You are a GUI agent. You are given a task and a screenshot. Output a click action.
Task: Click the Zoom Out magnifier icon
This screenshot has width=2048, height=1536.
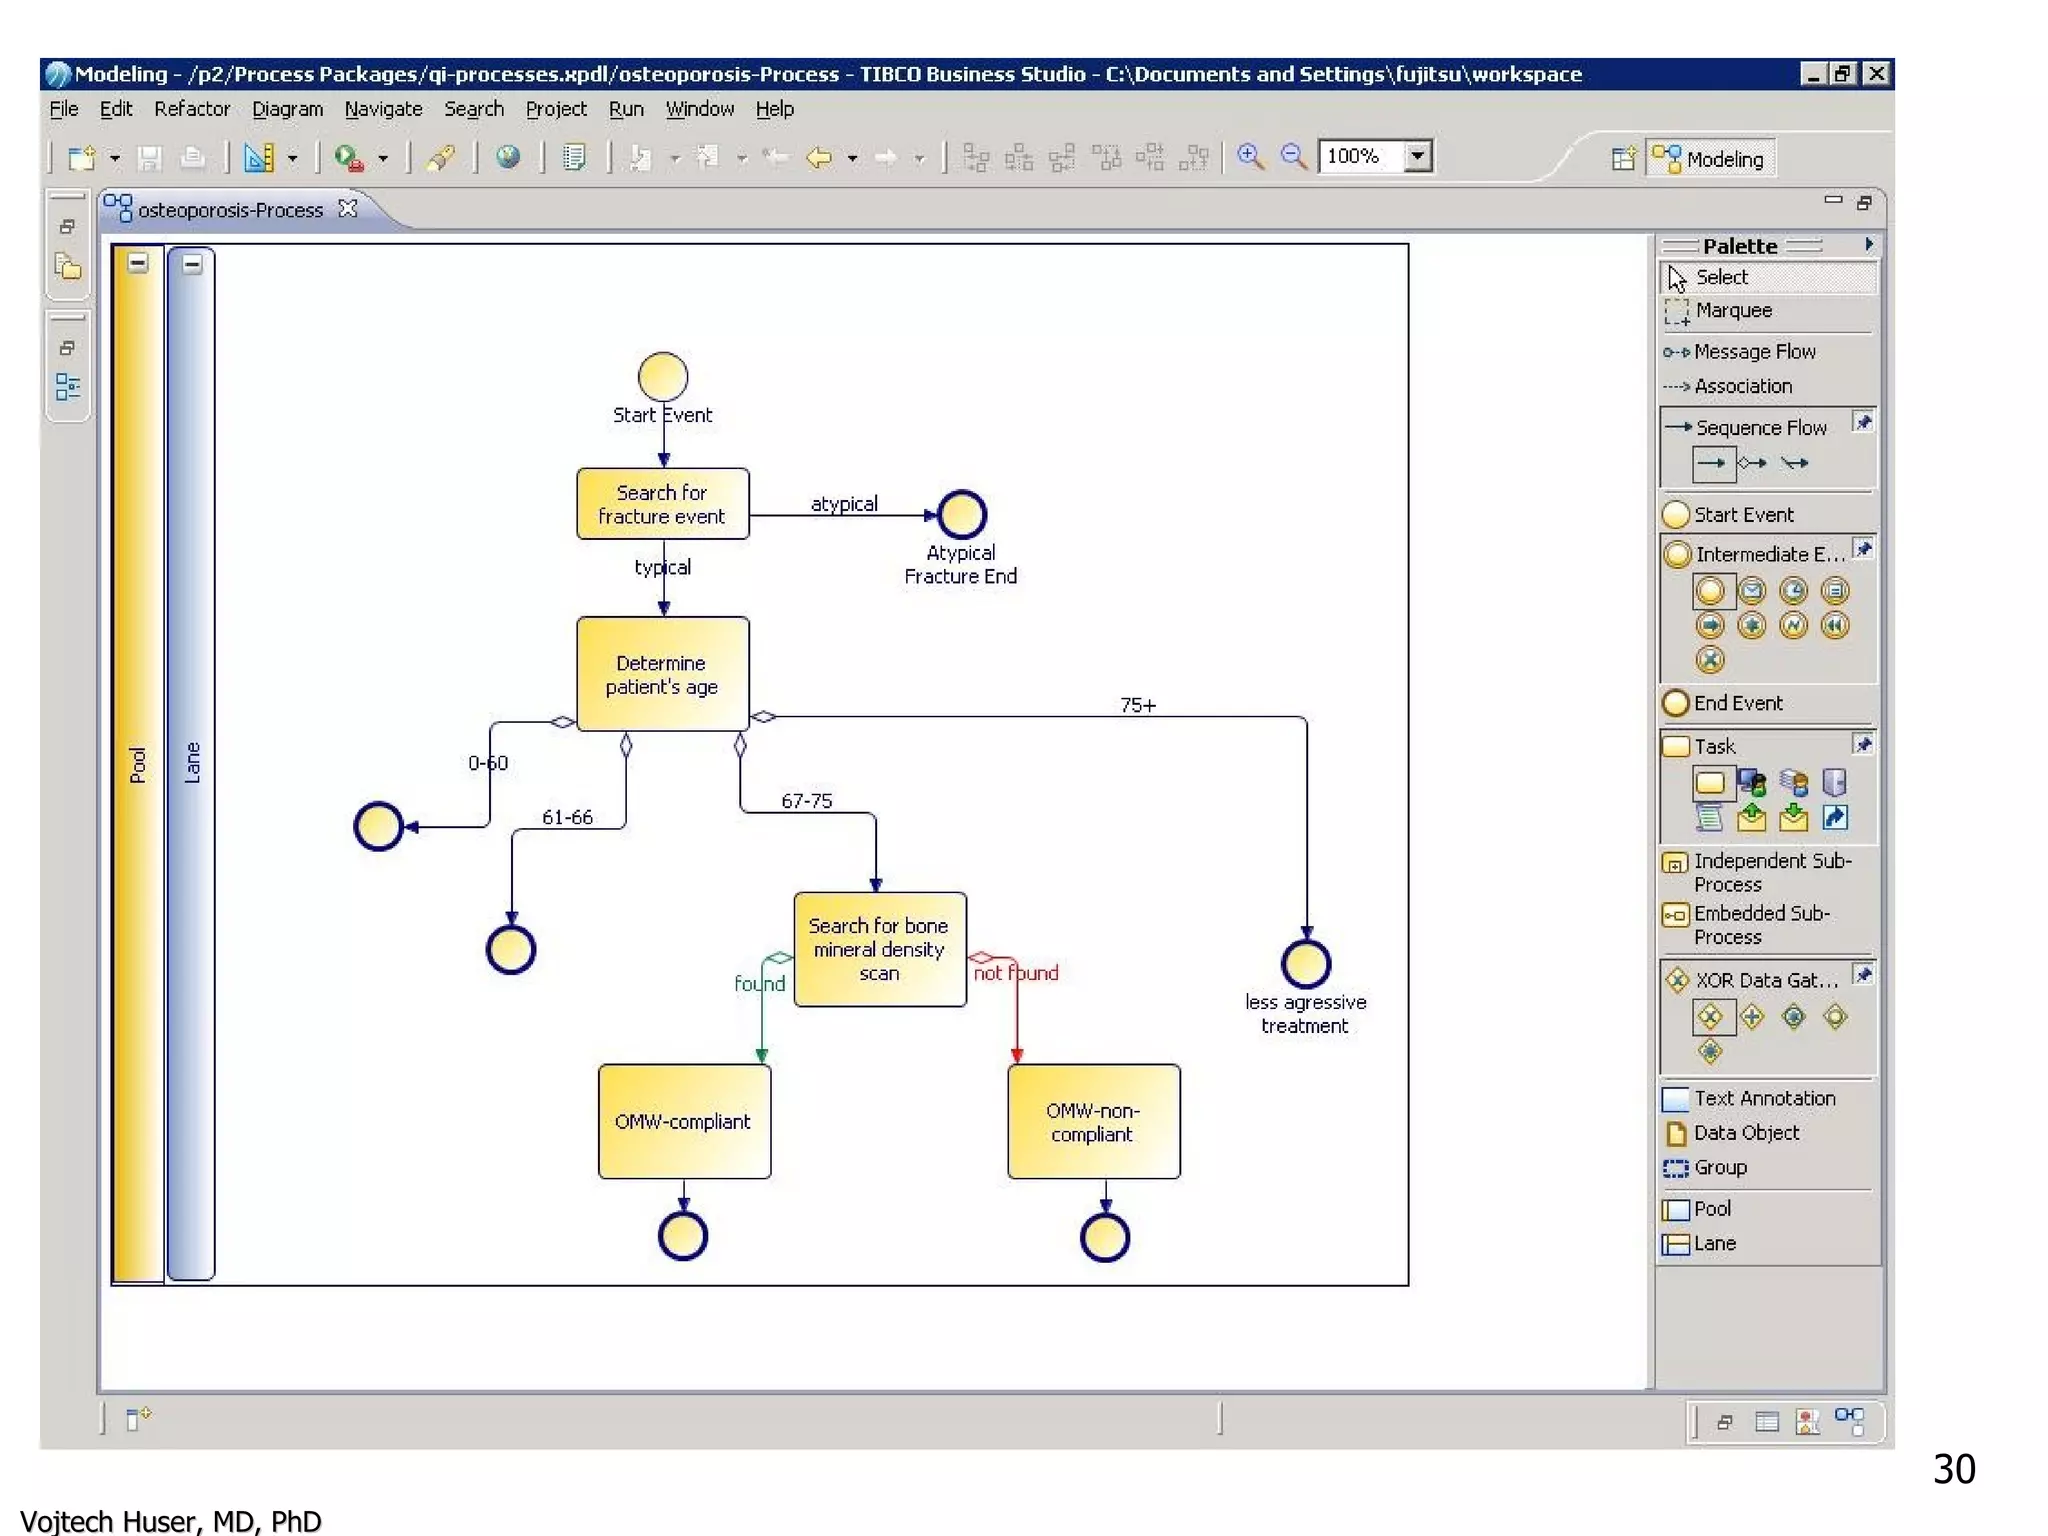1293,156
